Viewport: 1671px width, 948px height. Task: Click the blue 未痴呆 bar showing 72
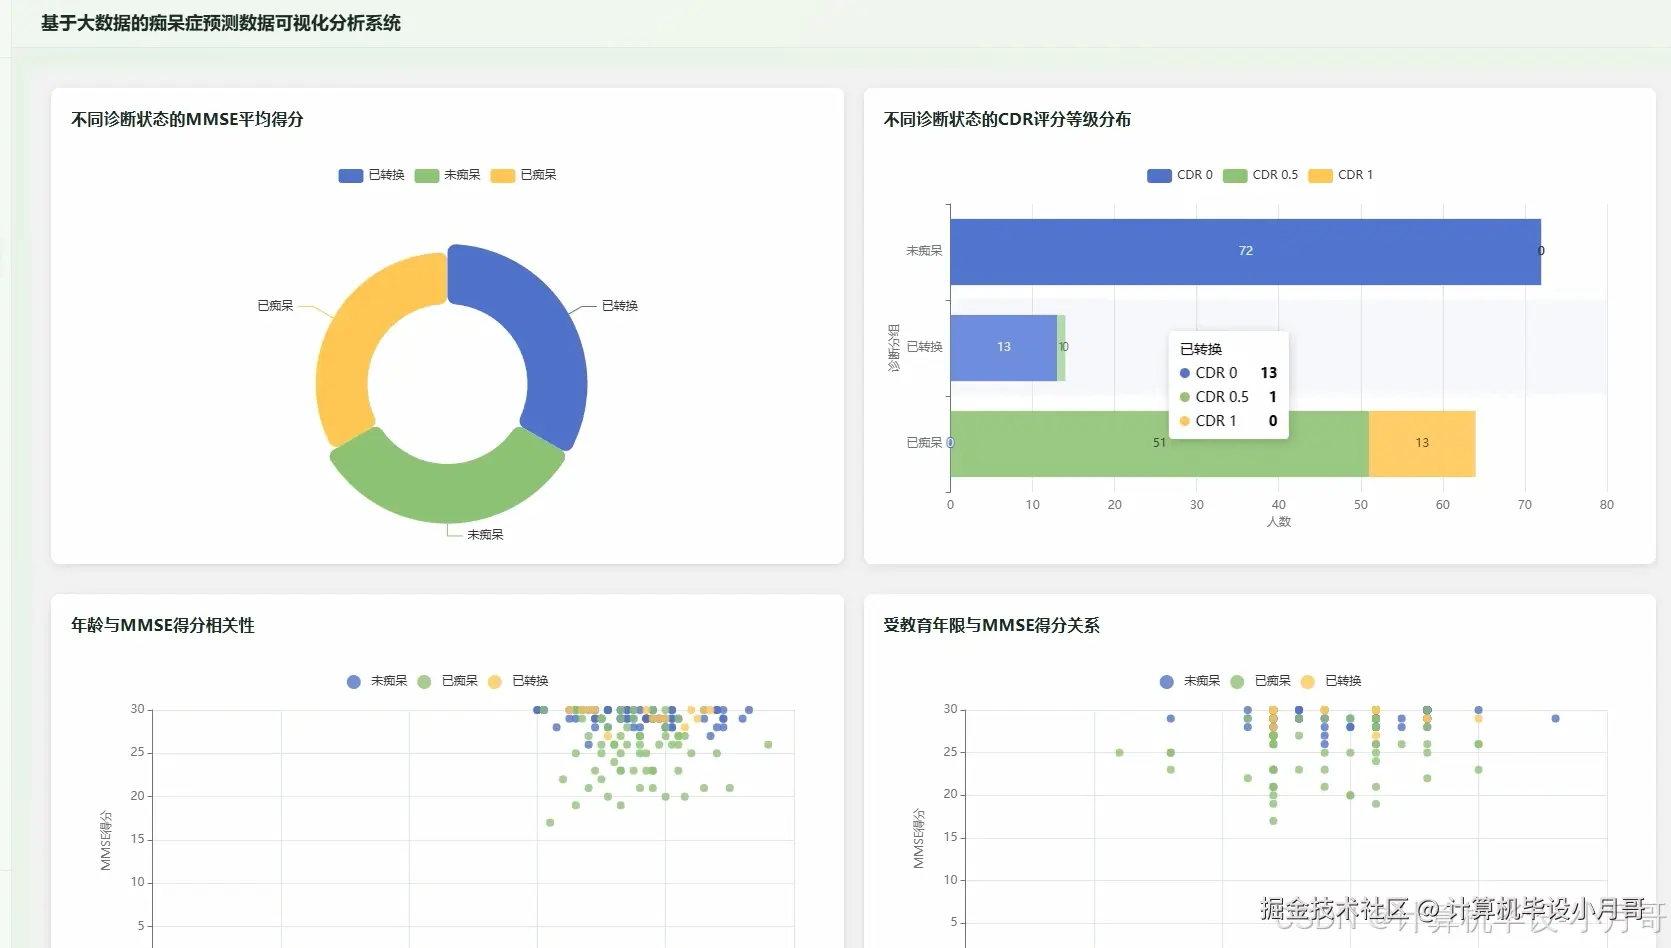pyautogui.click(x=1245, y=251)
